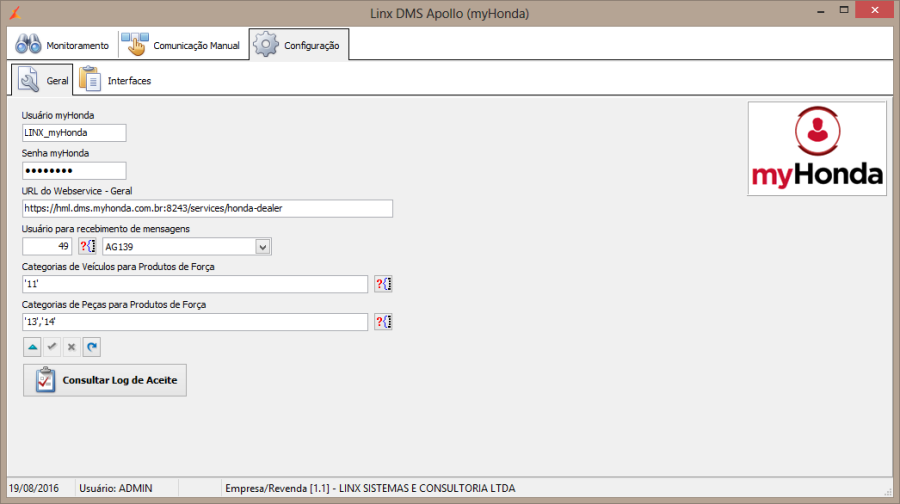Image resolution: width=900 pixels, height=504 pixels.
Task: Switch to the Configuração tab
Action: coord(298,45)
